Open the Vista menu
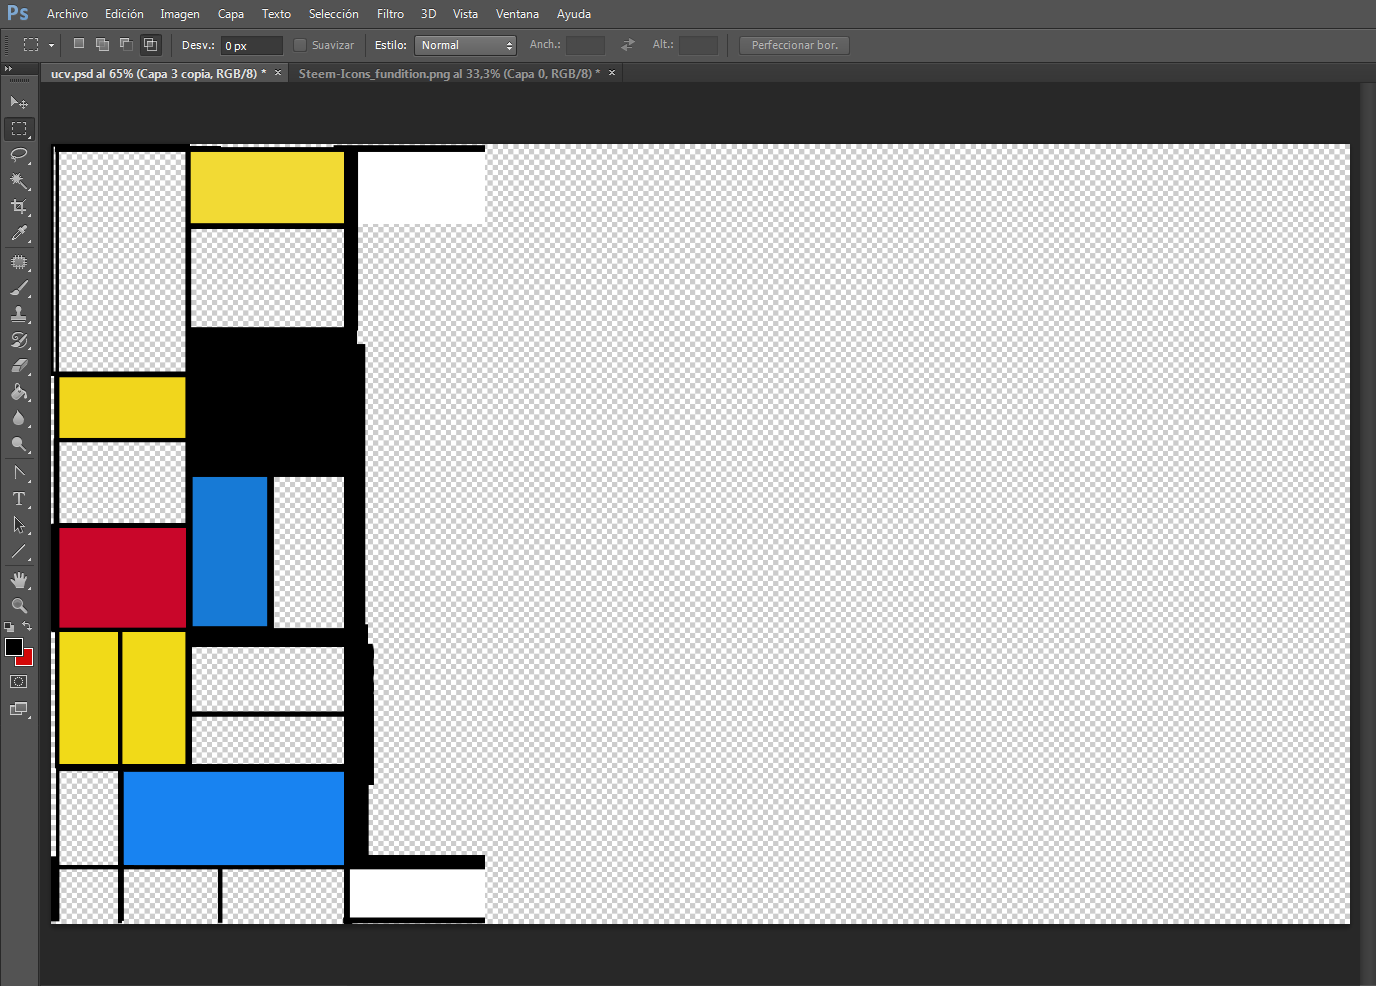Screen dimensions: 1376x986 465,14
